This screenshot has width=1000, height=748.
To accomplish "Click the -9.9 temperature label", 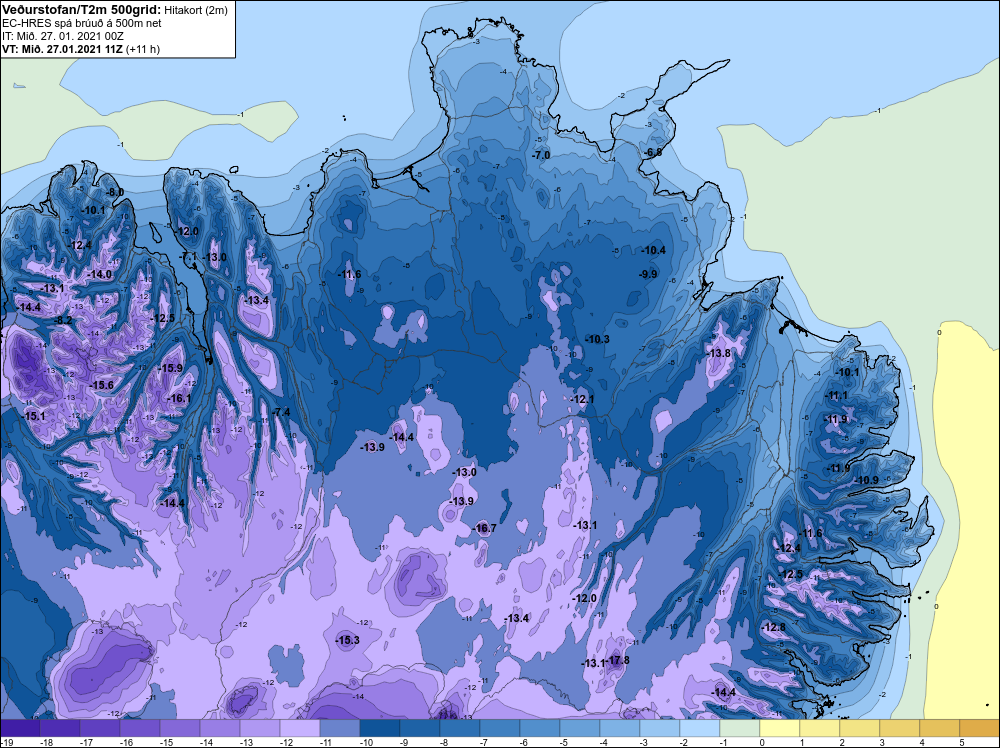I will [649, 274].
